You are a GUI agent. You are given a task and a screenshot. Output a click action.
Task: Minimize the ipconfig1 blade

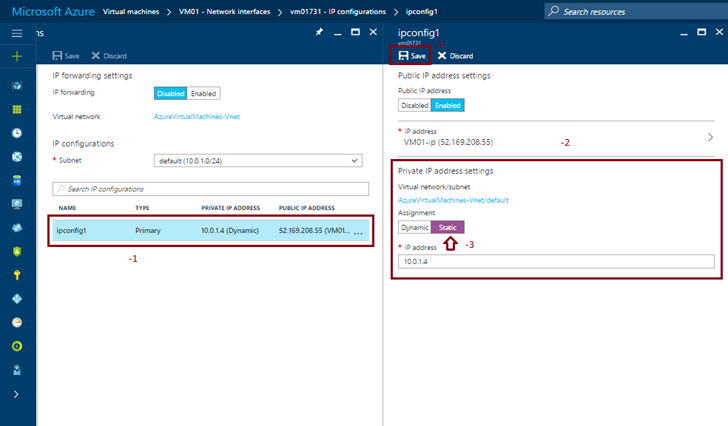tap(684, 33)
